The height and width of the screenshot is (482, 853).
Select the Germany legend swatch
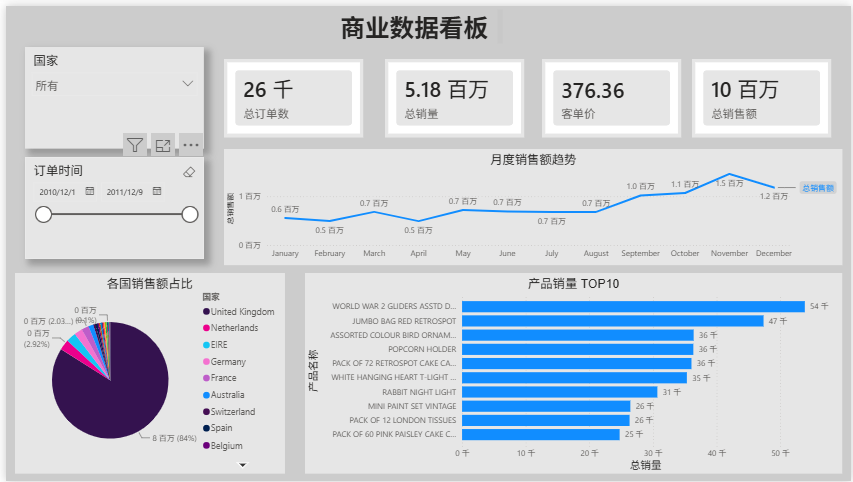point(206,362)
